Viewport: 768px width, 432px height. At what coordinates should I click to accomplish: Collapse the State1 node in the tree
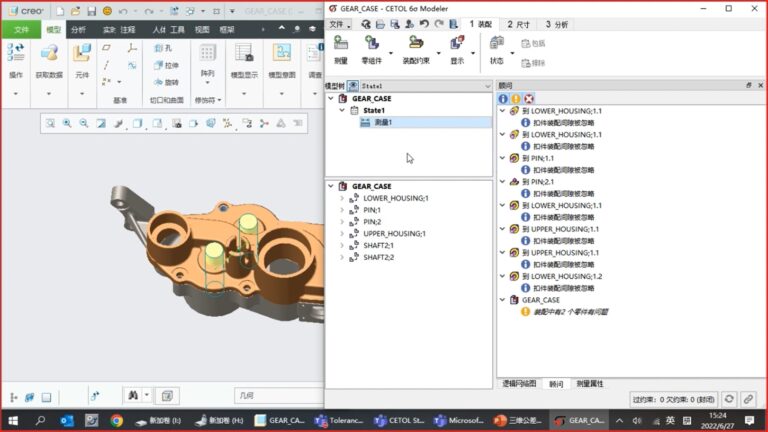[342, 111]
